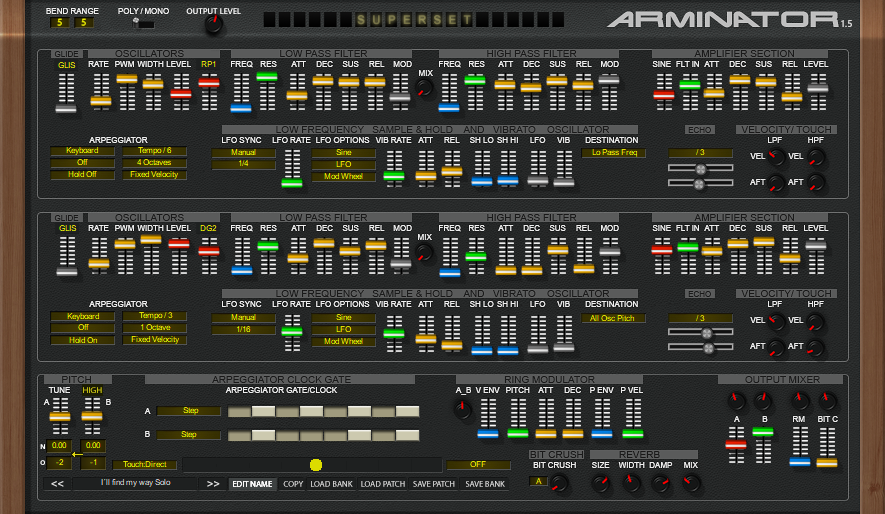The image size is (885, 514).
Task: Click the Reverb Damp knob
Action: coord(660,482)
